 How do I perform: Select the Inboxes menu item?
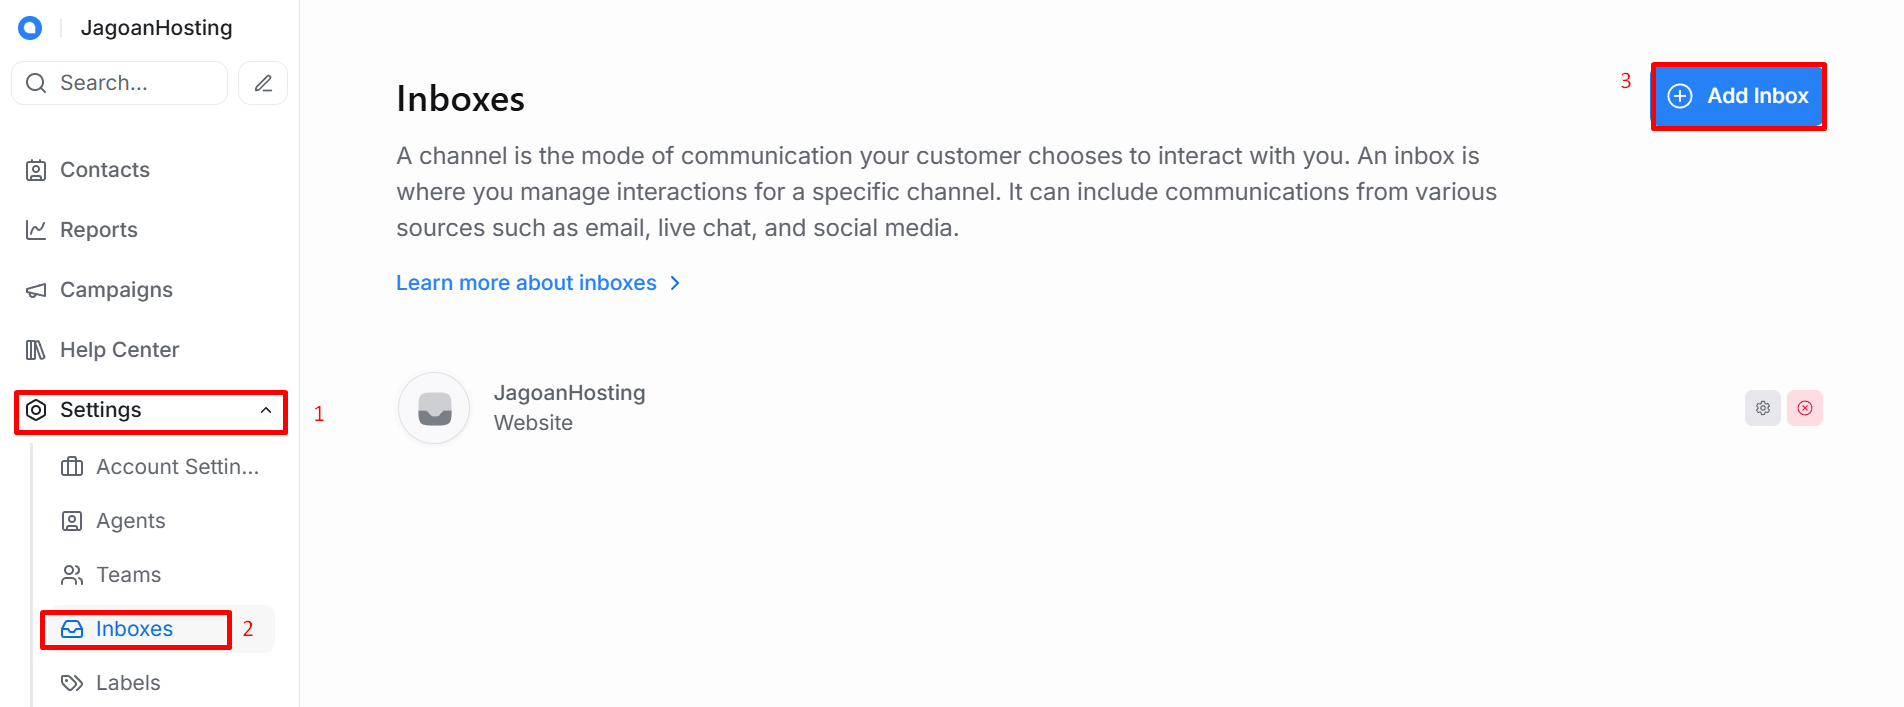136,629
